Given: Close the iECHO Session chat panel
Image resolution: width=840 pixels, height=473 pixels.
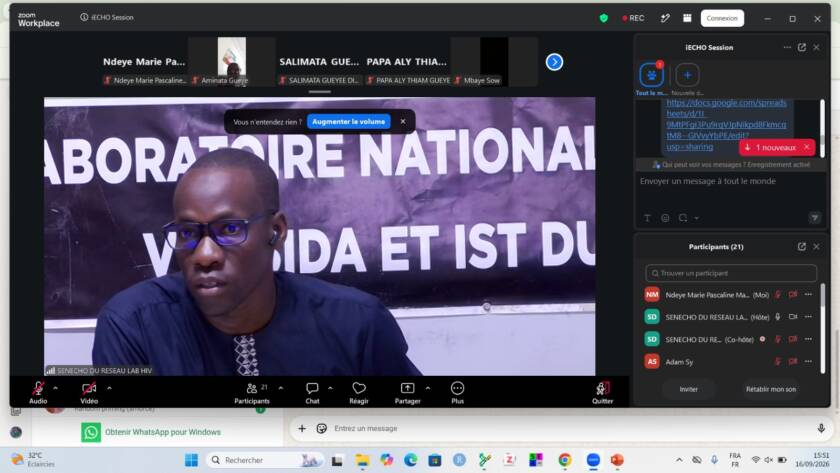Looking at the screenshot, I should [x=816, y=47].
